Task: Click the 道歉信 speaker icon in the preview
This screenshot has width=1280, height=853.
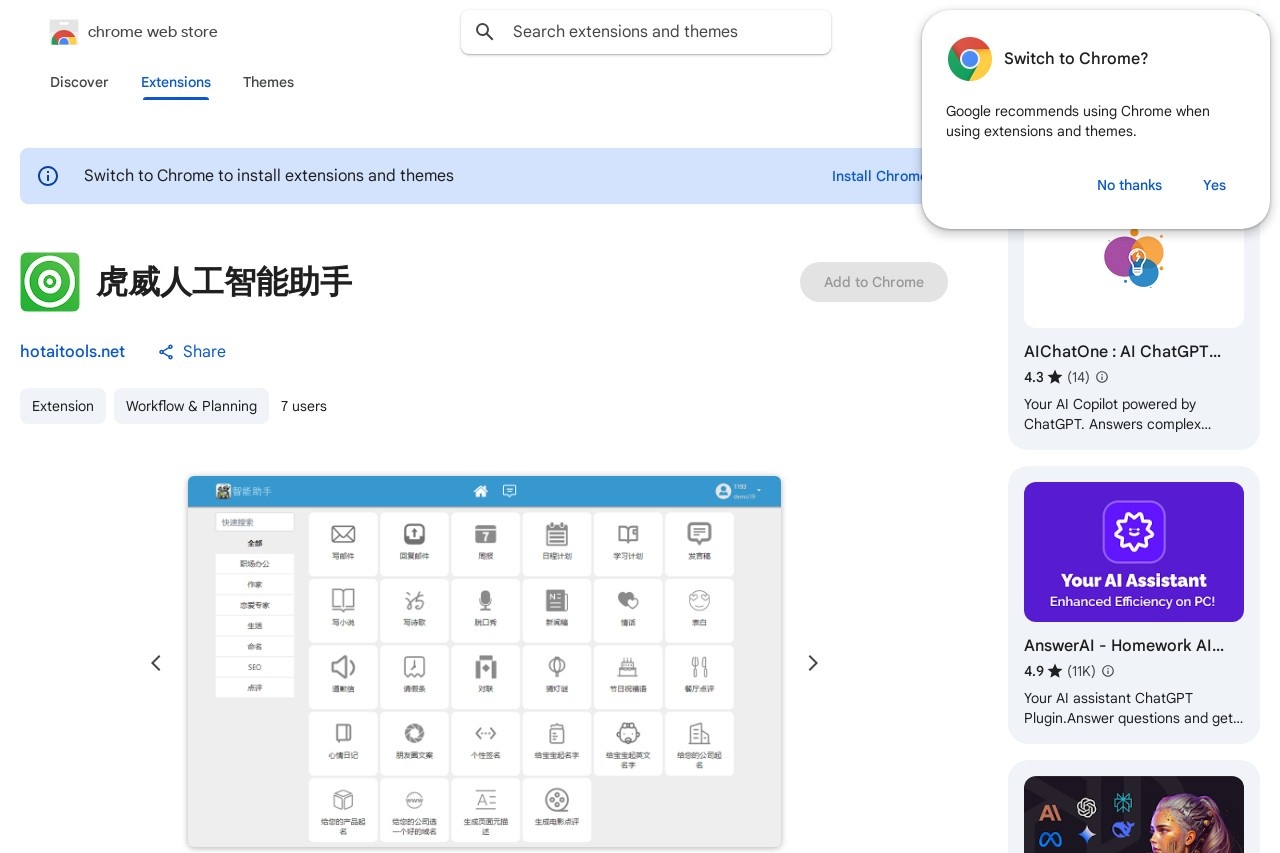Action: (x=343, y=667)
